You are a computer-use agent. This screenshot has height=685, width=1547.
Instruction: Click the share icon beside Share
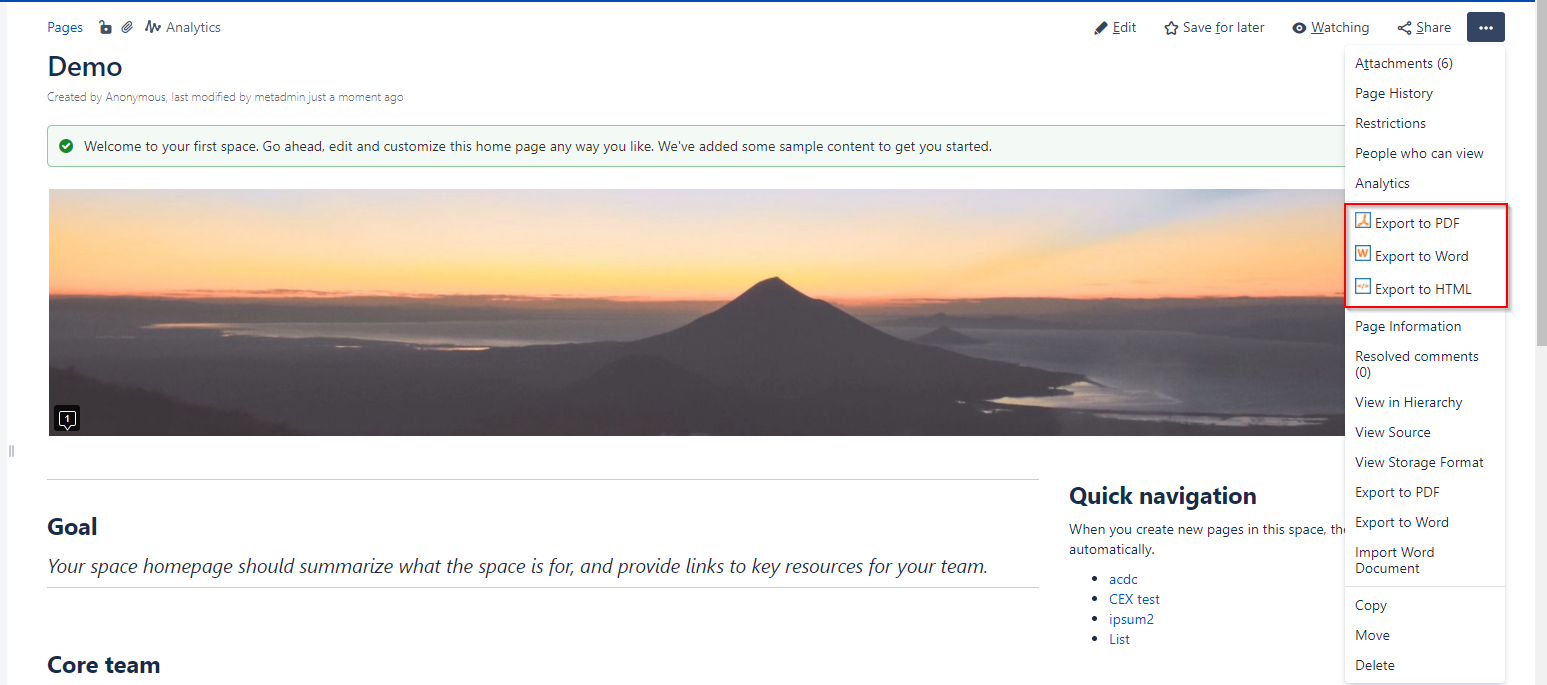click(x=1404, y=28)
